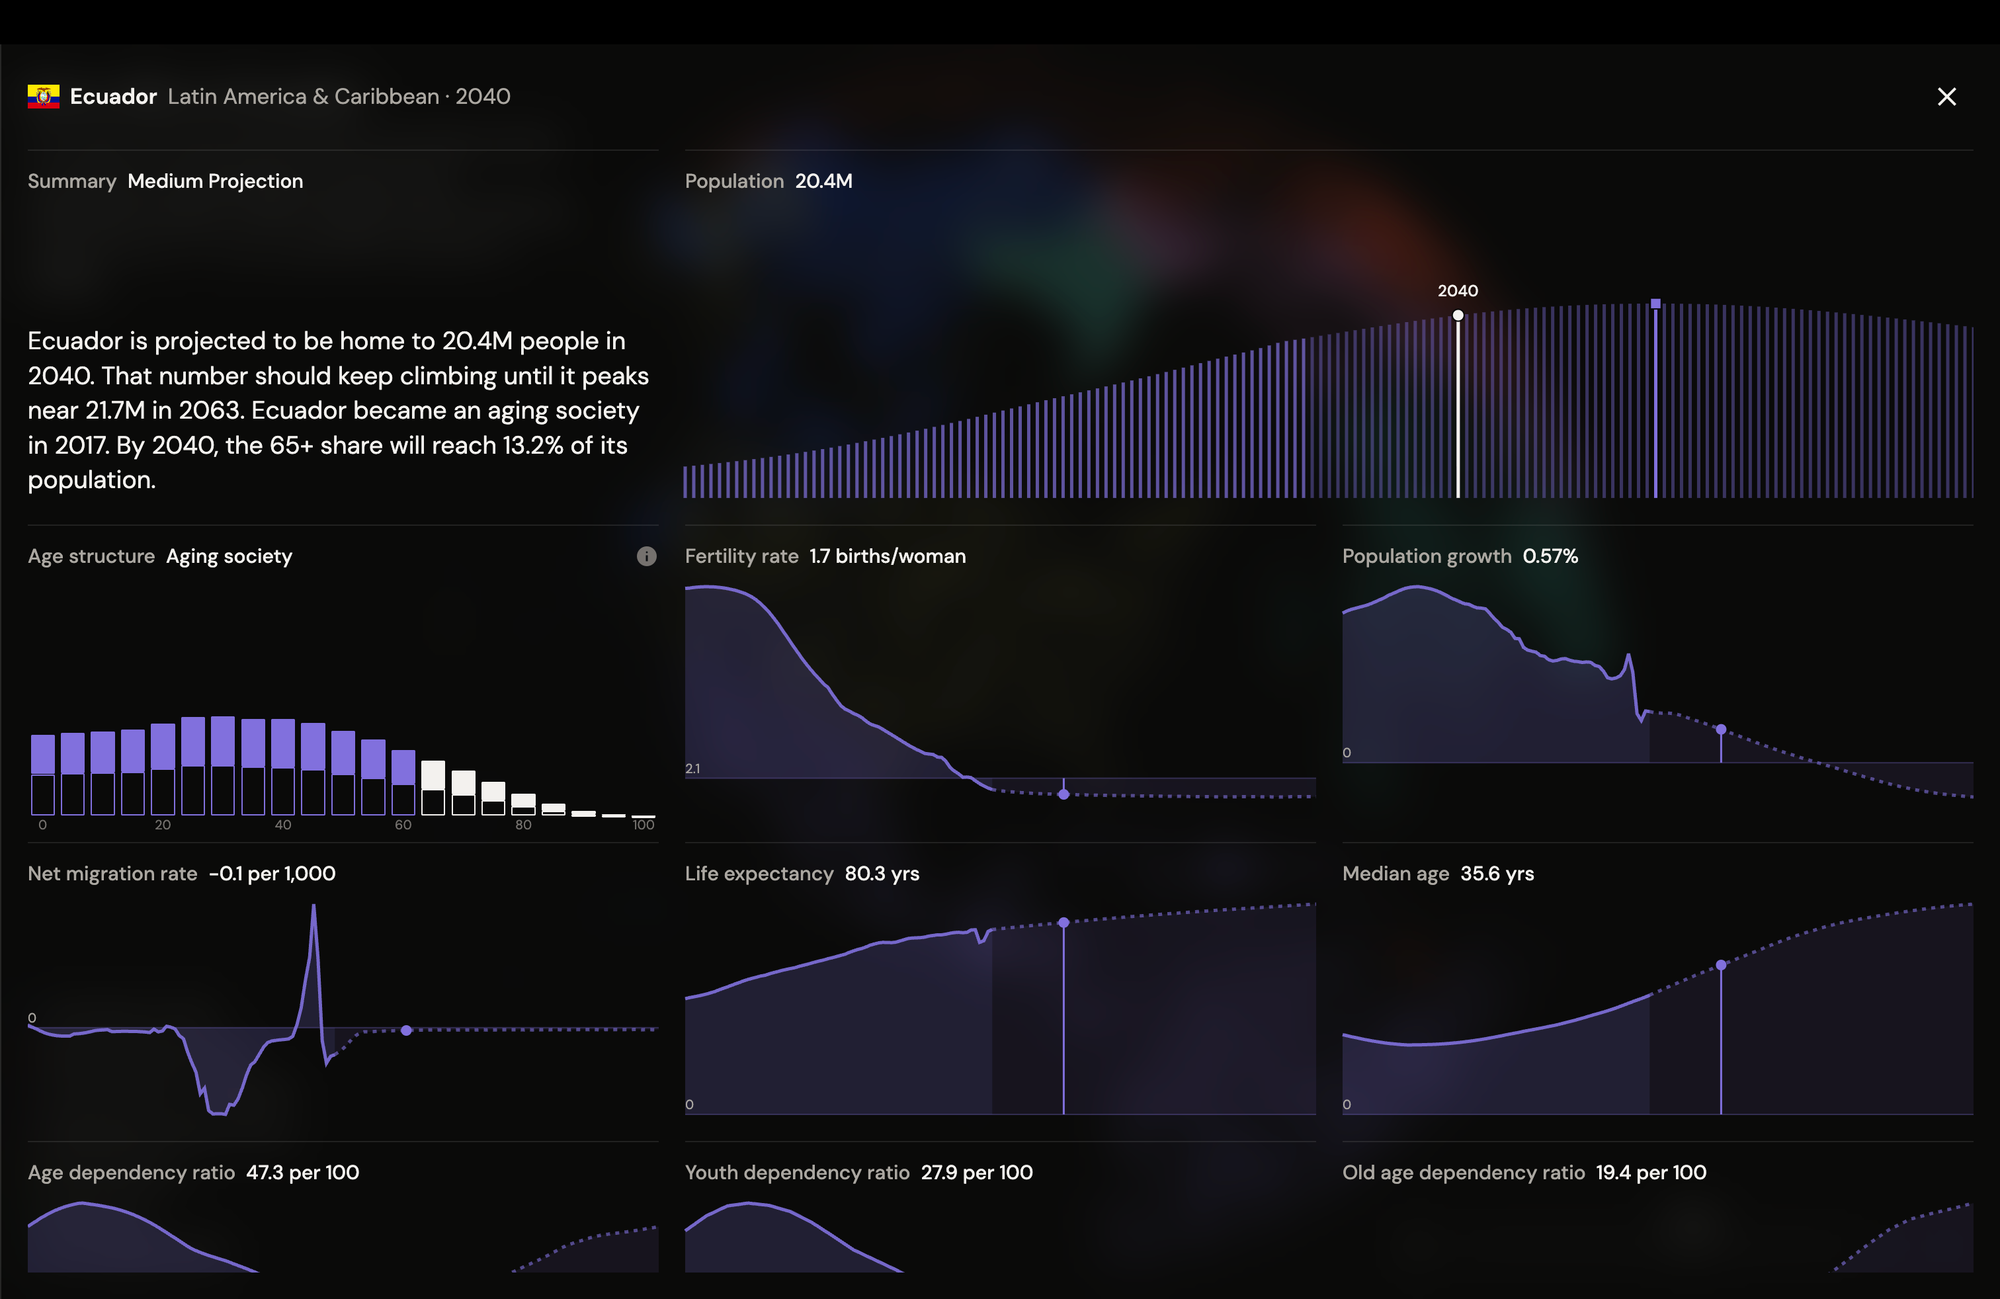The height and width of the screenshot is (1299, 2000).
Task: Select the tallest bar in age structure chart
Action: tap(223, 765)
